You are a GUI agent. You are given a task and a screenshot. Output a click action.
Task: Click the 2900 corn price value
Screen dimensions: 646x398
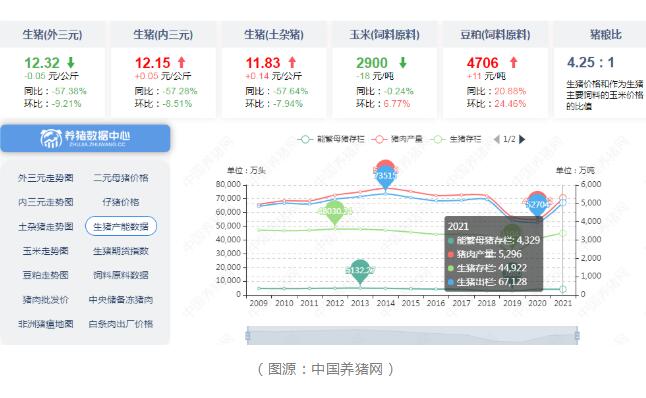[x=372, y=63]
